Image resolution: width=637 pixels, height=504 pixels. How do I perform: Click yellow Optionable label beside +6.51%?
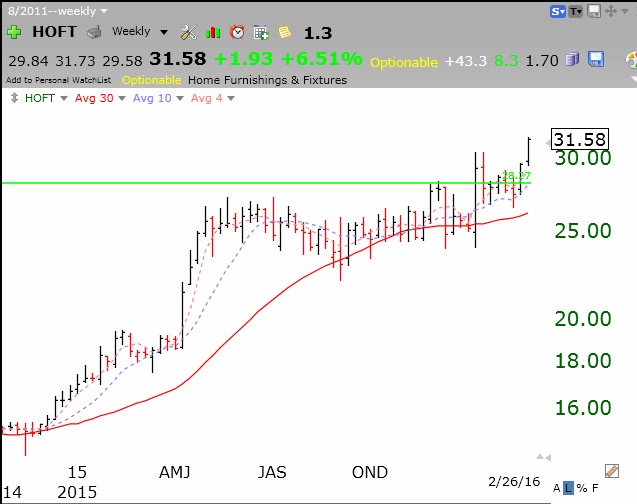click(x=404, y=62)
